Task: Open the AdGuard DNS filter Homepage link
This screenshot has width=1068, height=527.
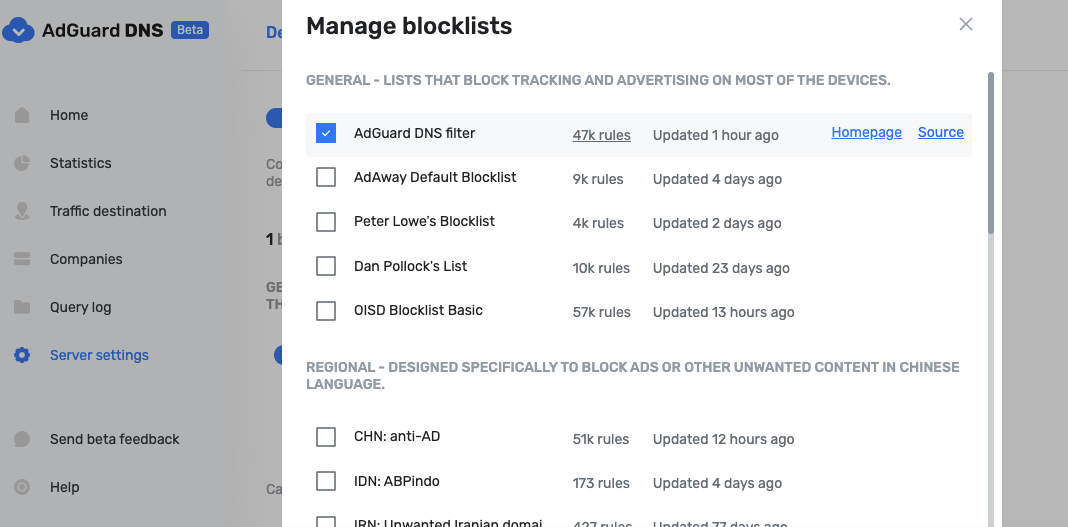Action: click(x=866, y=132)
